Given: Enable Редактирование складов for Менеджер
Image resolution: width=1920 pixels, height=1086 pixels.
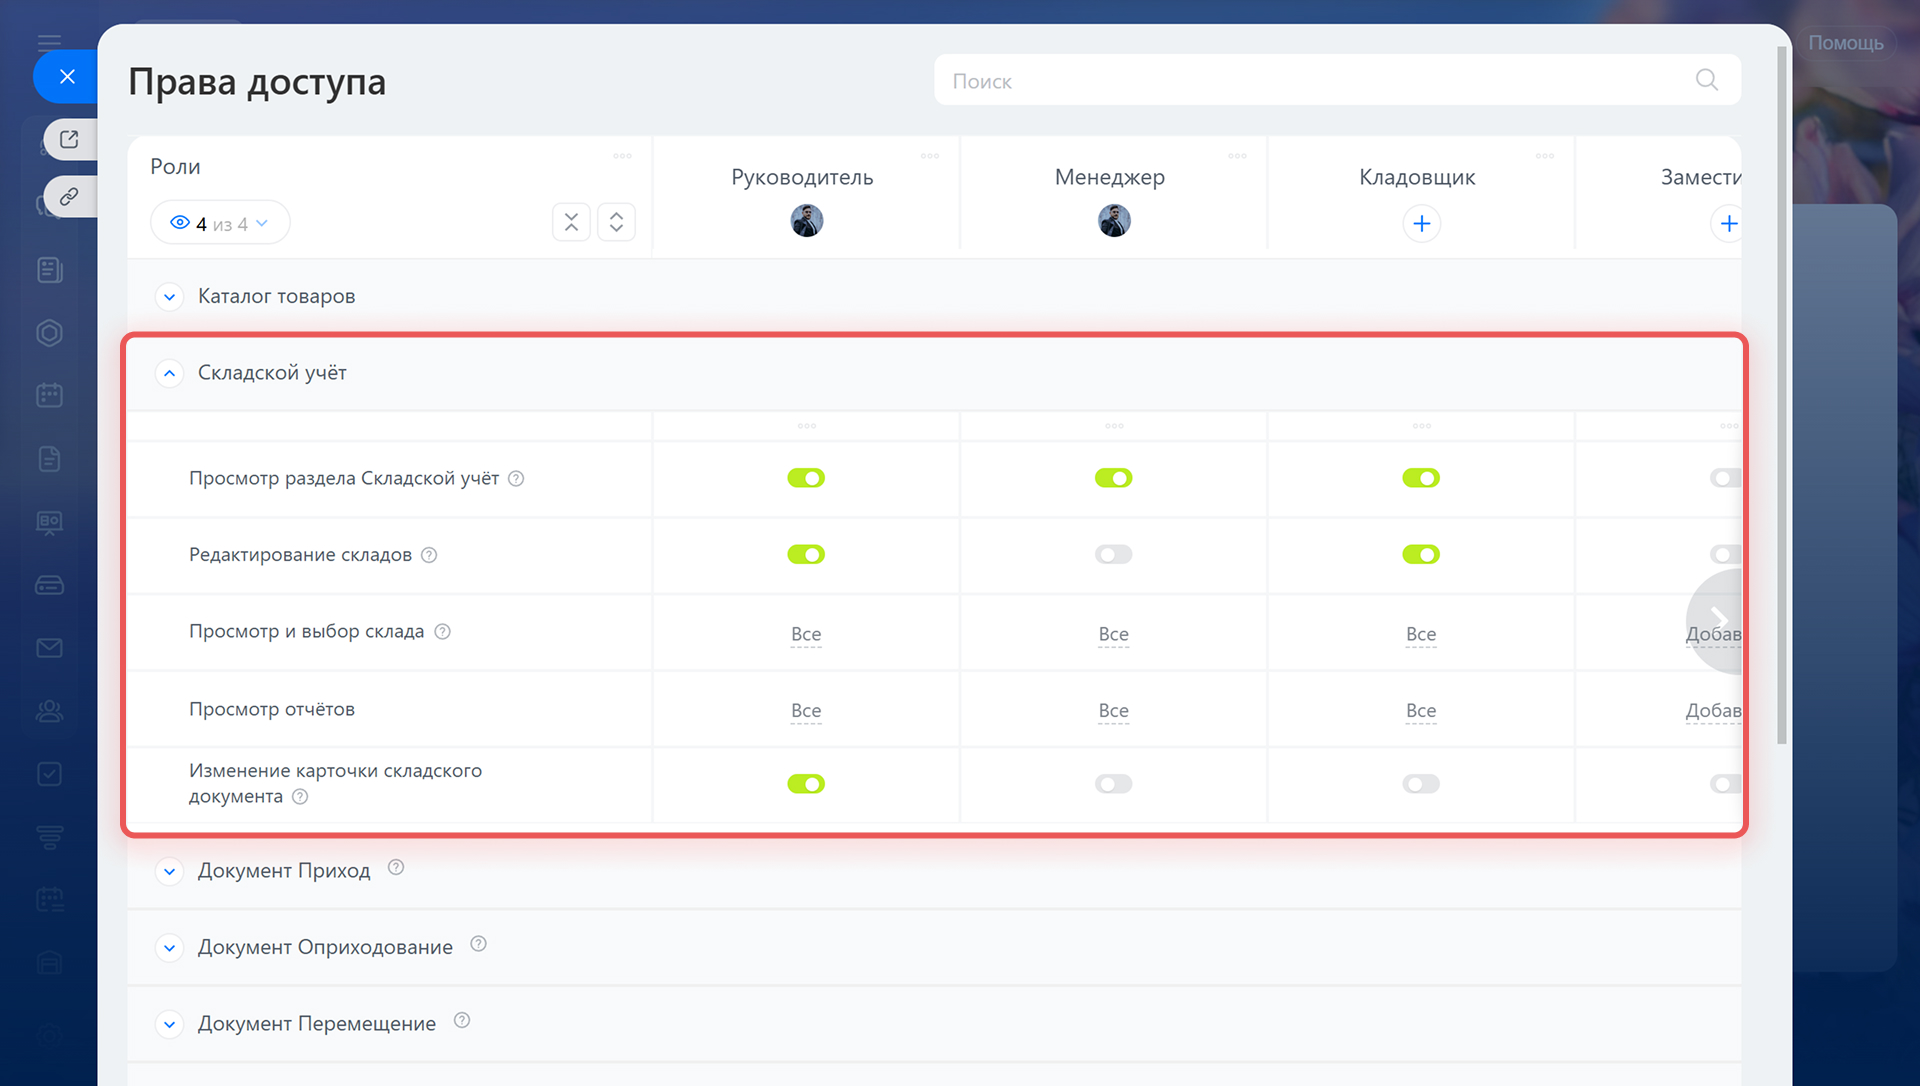Looking at the screenshot, I should point(1113,555).
